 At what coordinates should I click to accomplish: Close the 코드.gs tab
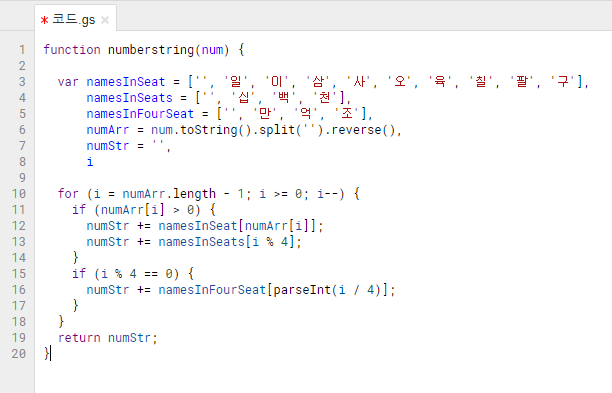(105, 20)
